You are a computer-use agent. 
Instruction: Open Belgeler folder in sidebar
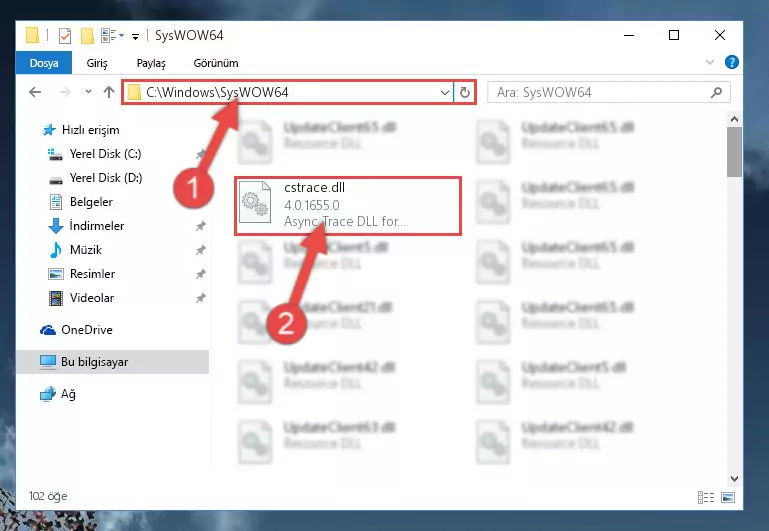[91, 202]
